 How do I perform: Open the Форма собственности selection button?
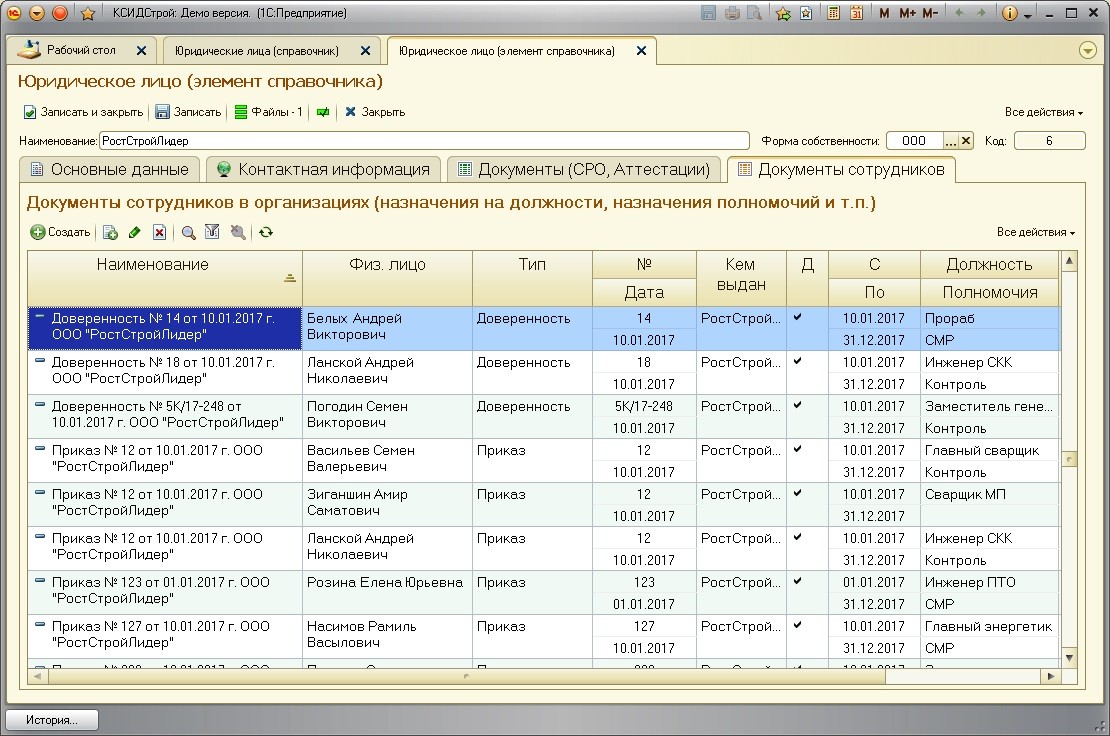click(951, 141)
